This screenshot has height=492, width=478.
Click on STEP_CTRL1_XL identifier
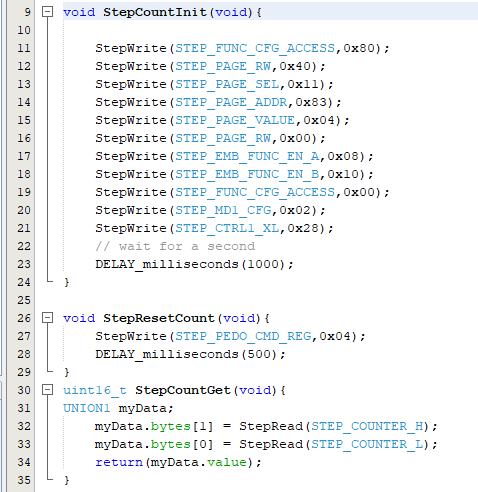tap(227, 228)
